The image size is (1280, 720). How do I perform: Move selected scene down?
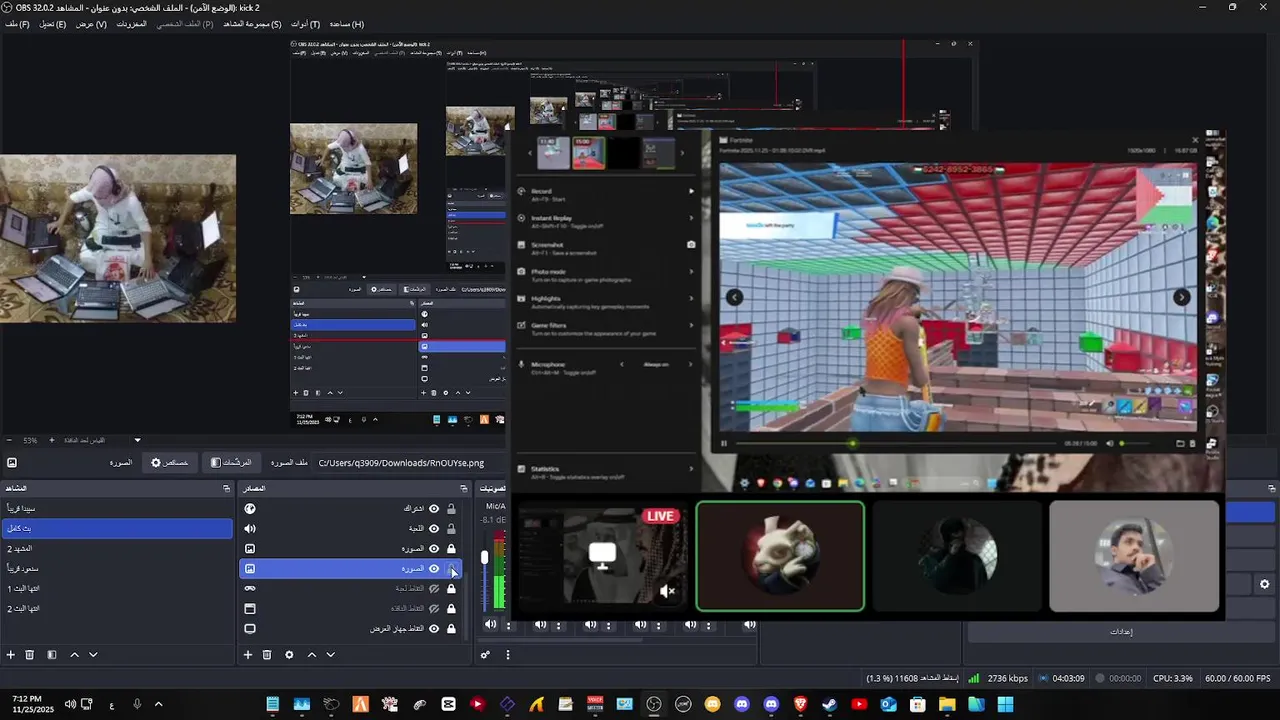pyautogui.click(x=93, y=655)
